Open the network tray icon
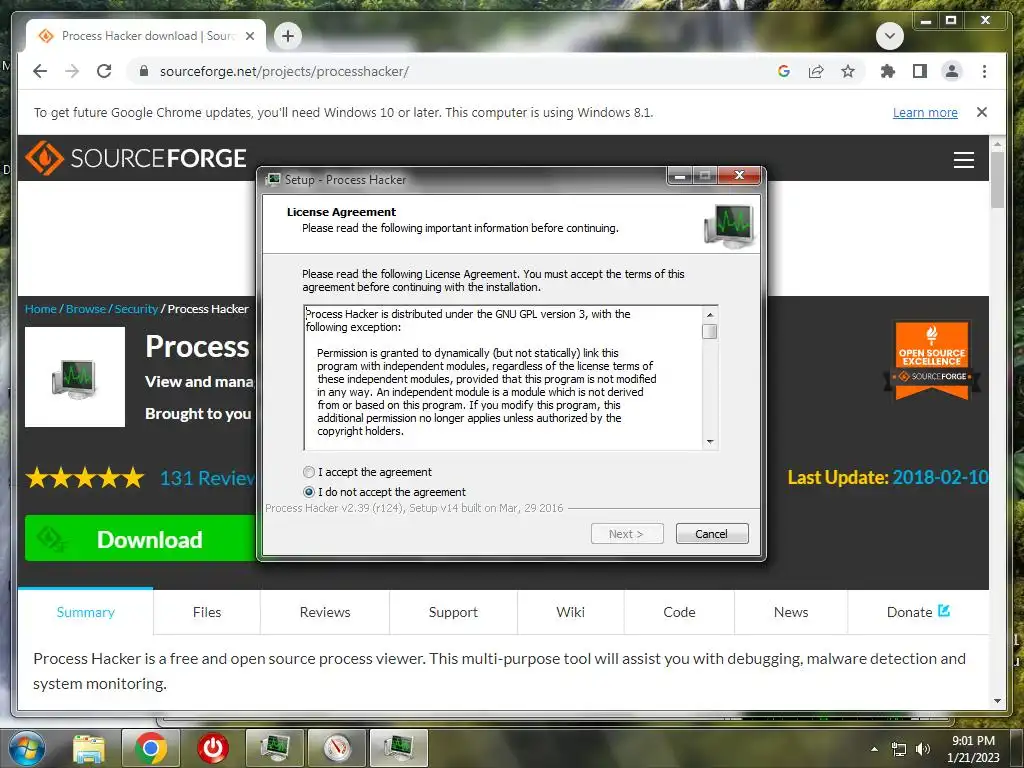The width and height of the screenshot is (1024, 768). click(899, 749)
